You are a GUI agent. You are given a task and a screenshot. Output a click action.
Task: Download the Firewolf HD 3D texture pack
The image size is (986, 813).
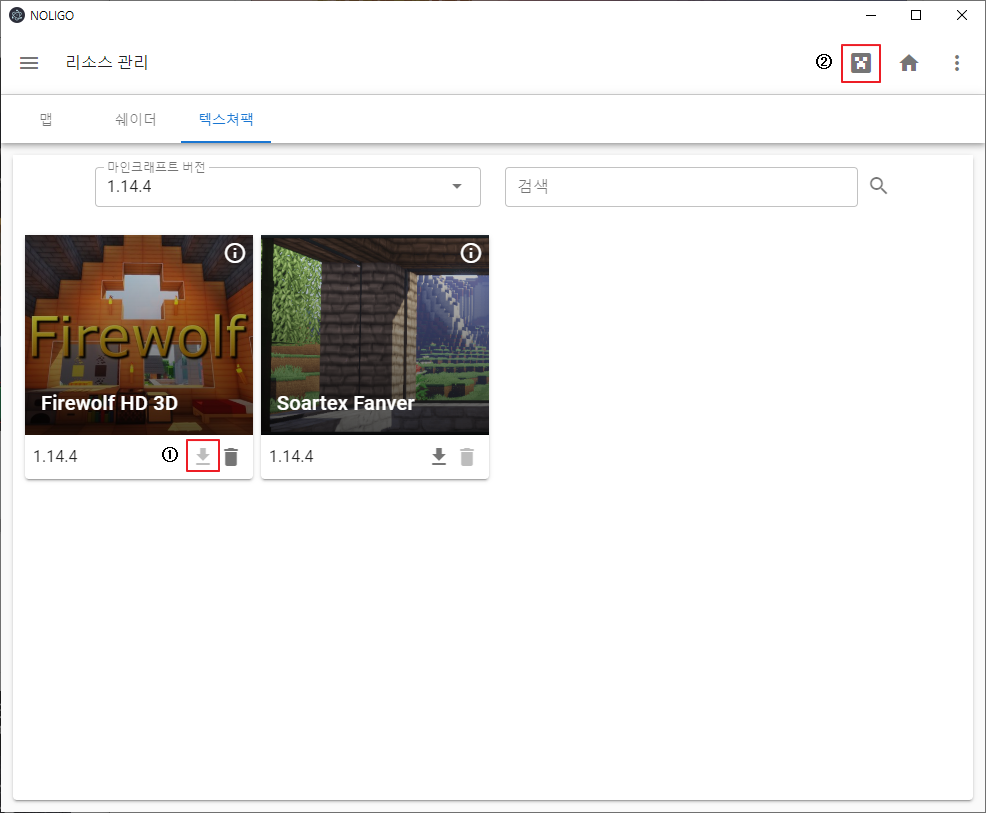pyautogui.click(x=202, y=456)
